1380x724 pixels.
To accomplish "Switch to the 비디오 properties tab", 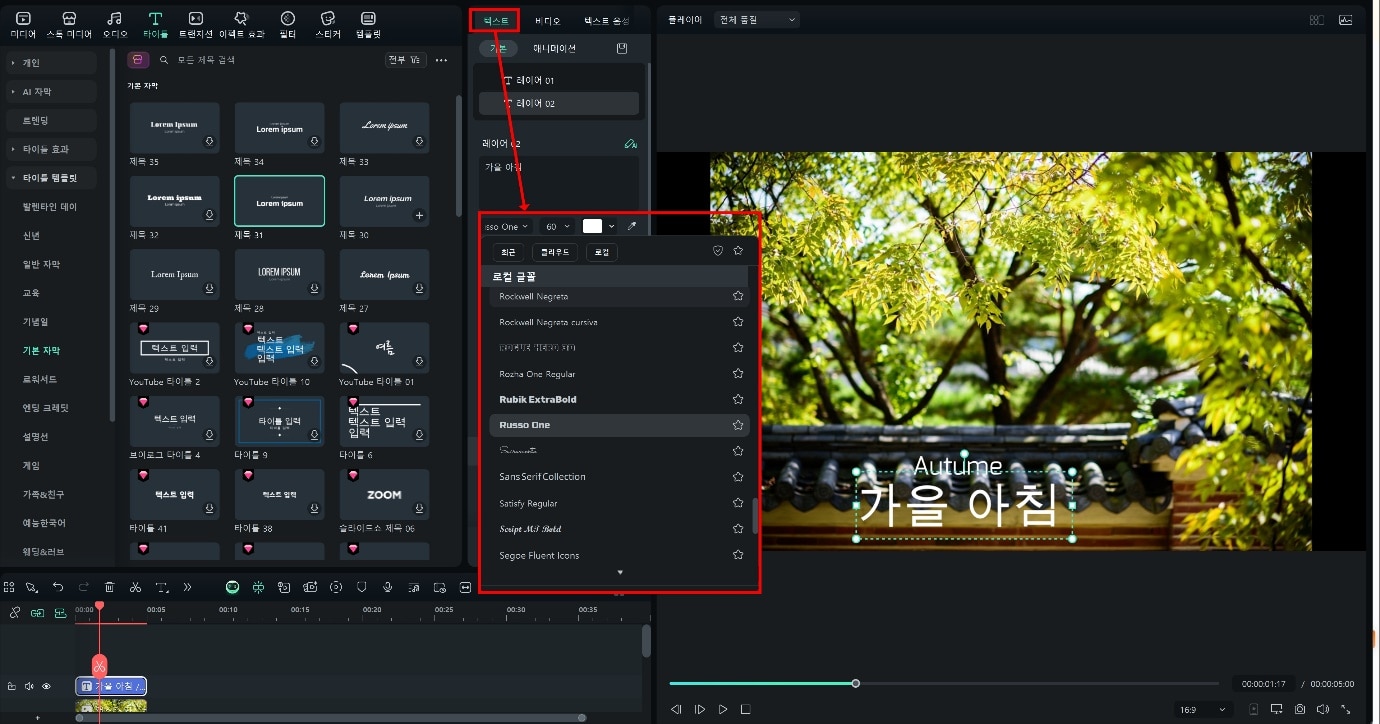I will [547, 20].
